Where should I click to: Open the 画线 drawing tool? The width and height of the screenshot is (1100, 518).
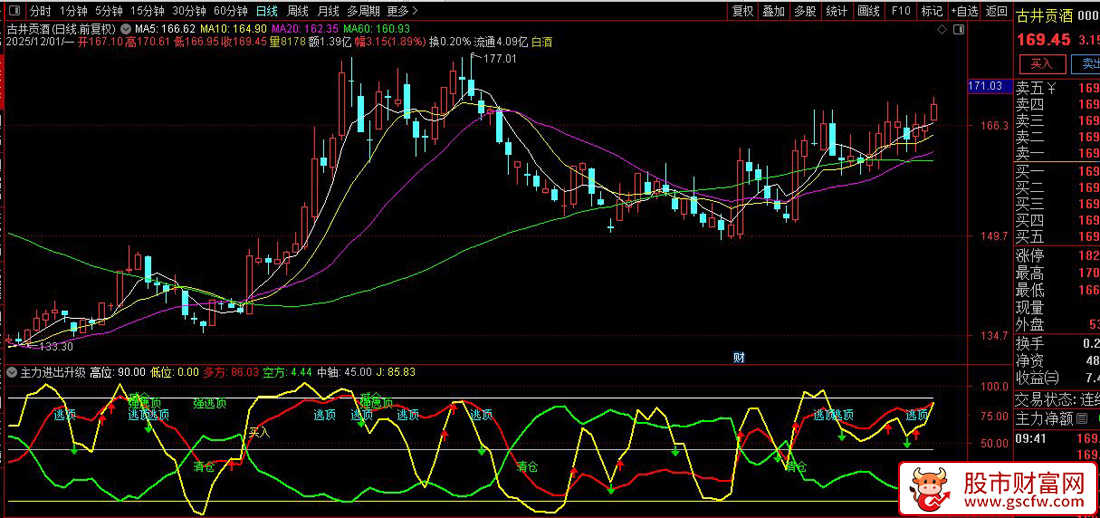tap(868, 11)
